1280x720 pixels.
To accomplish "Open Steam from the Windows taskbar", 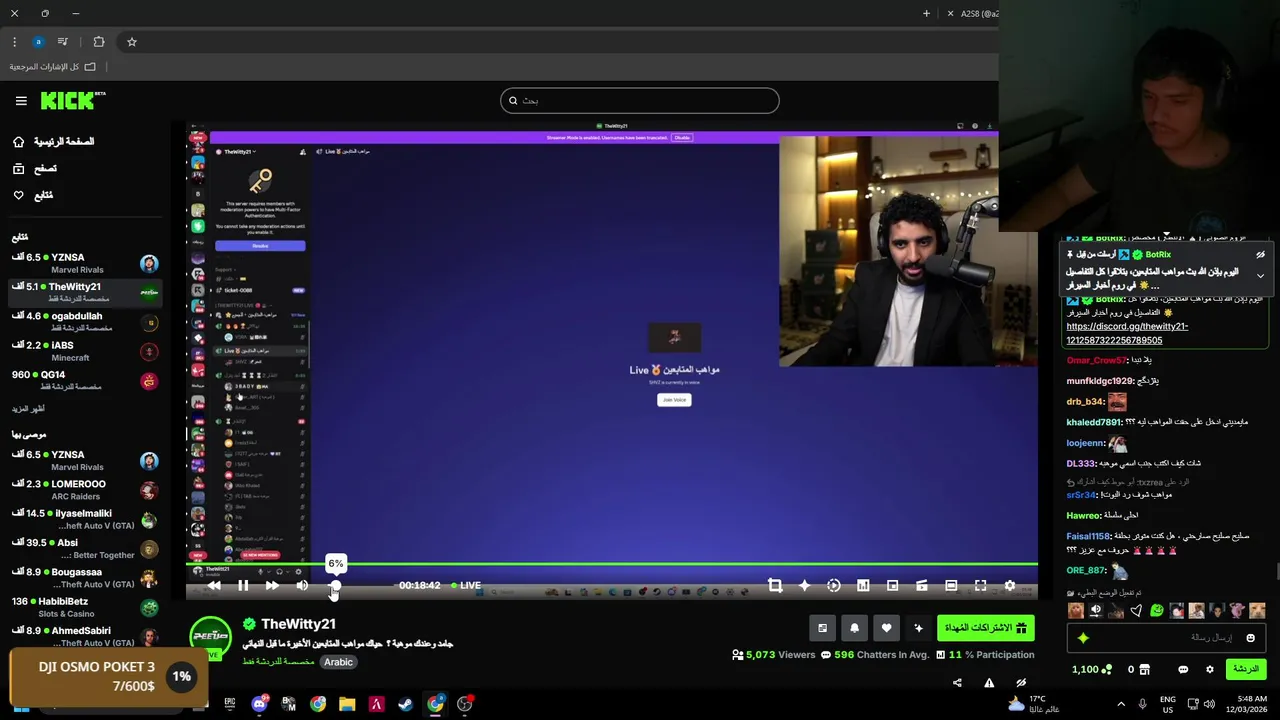I will [406, 704].
